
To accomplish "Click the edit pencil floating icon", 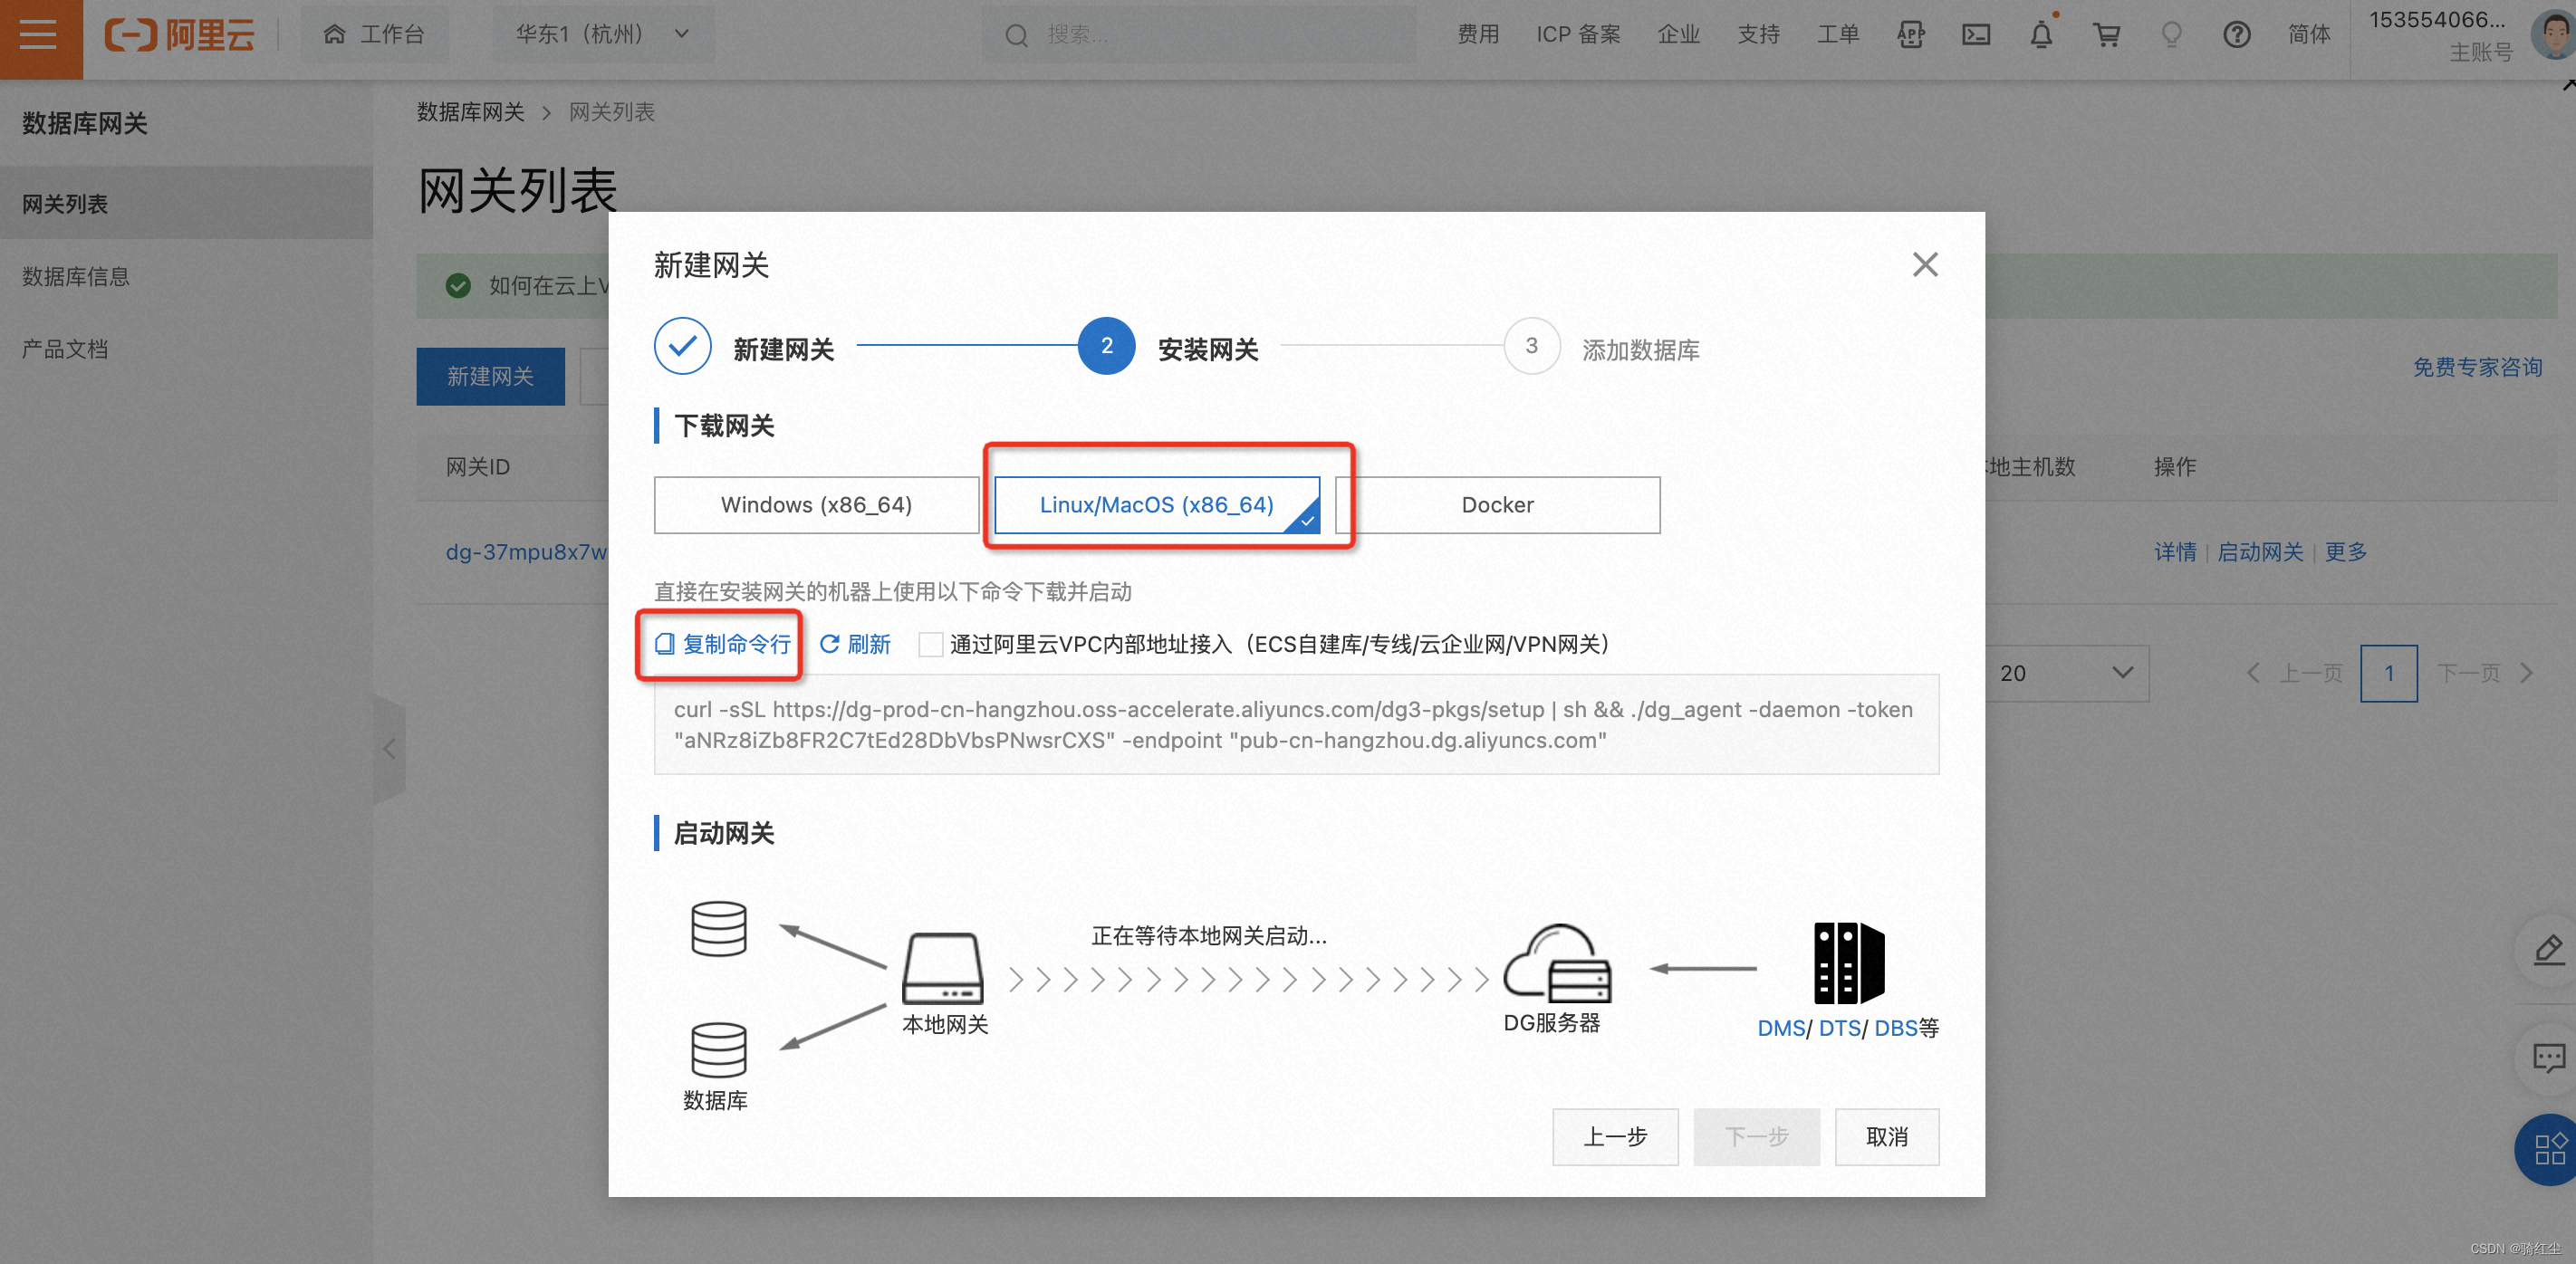I will [2548, 949].
